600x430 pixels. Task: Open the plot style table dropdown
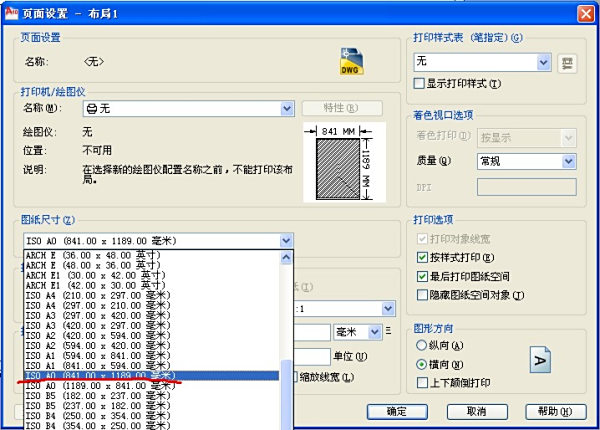543,62
